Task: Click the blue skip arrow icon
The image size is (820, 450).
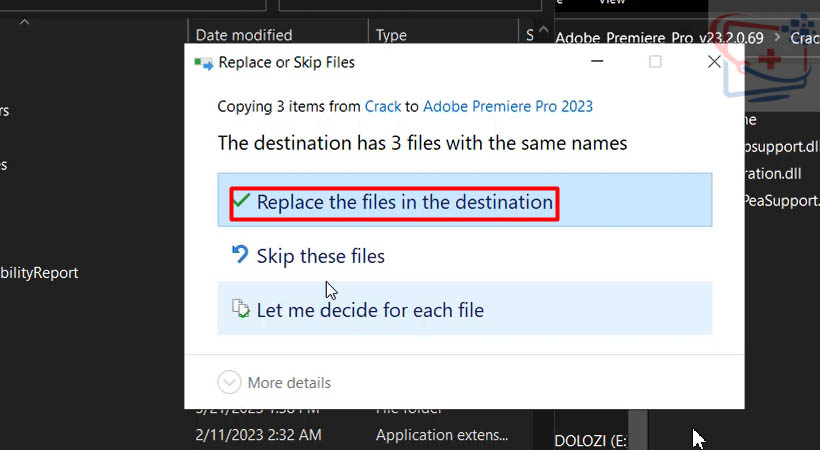Action: [x=240, y=255]
